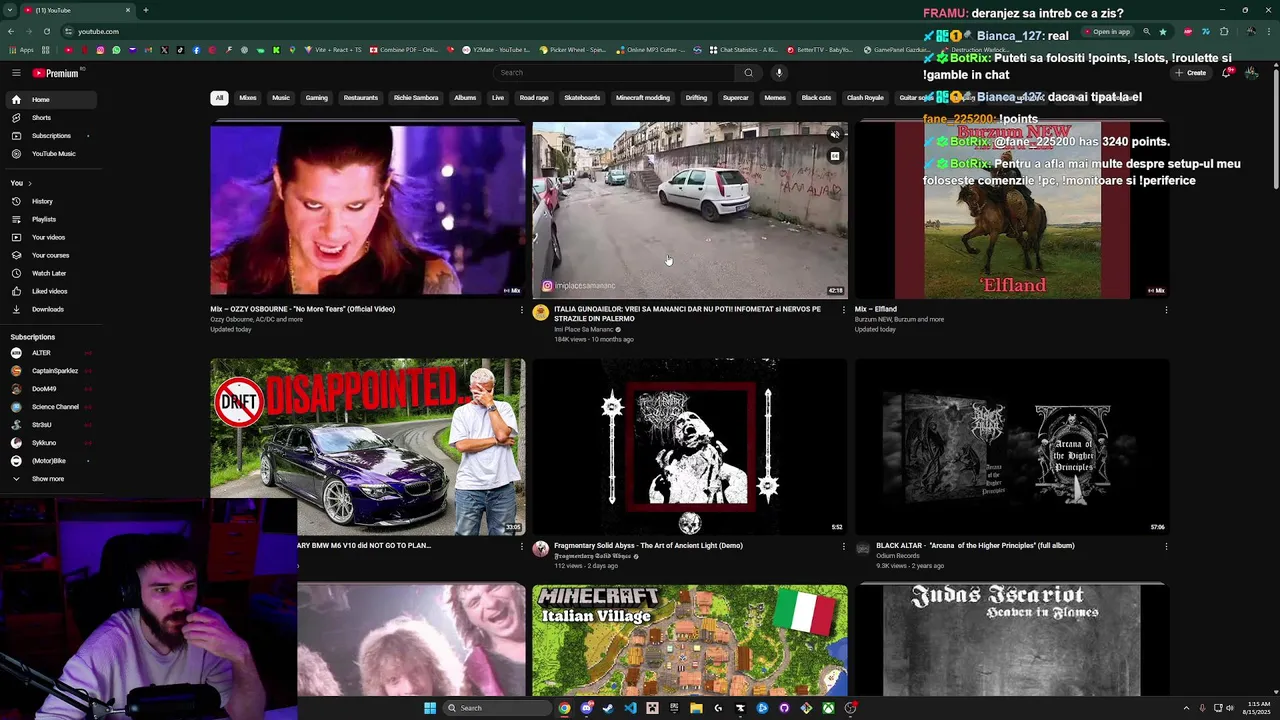1280x720 pixels.
Task: Expand the You section chevron
Action: click(29, 183)
